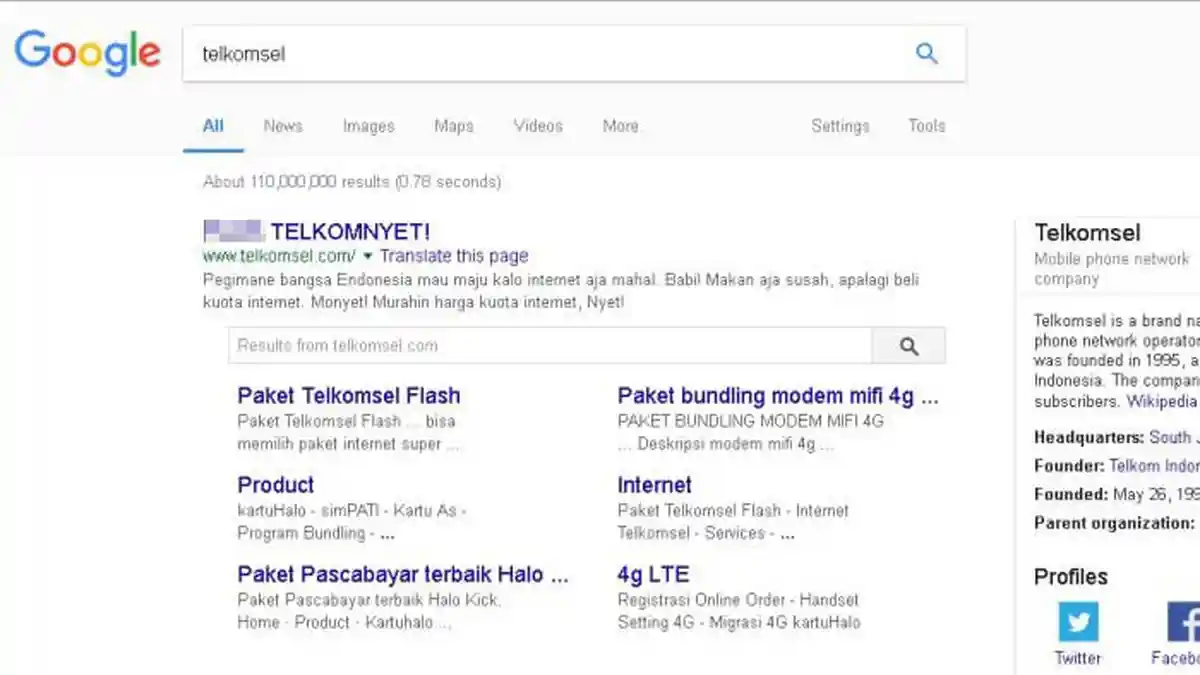This screenshot has height=675, width=1200.
Task: Click the Results from telkomsel.com search box
Action: coord(500,345)
